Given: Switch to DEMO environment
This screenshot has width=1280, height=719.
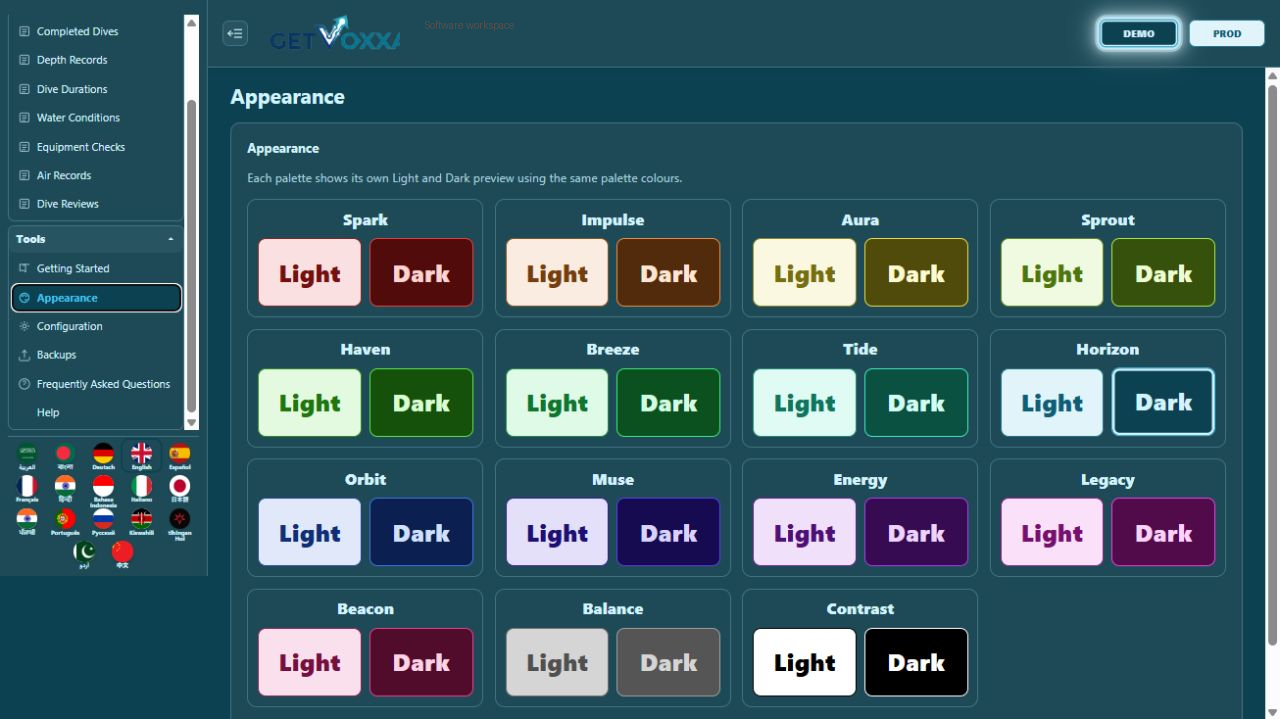Looking at the screenshot, I should coord(1138,33).
